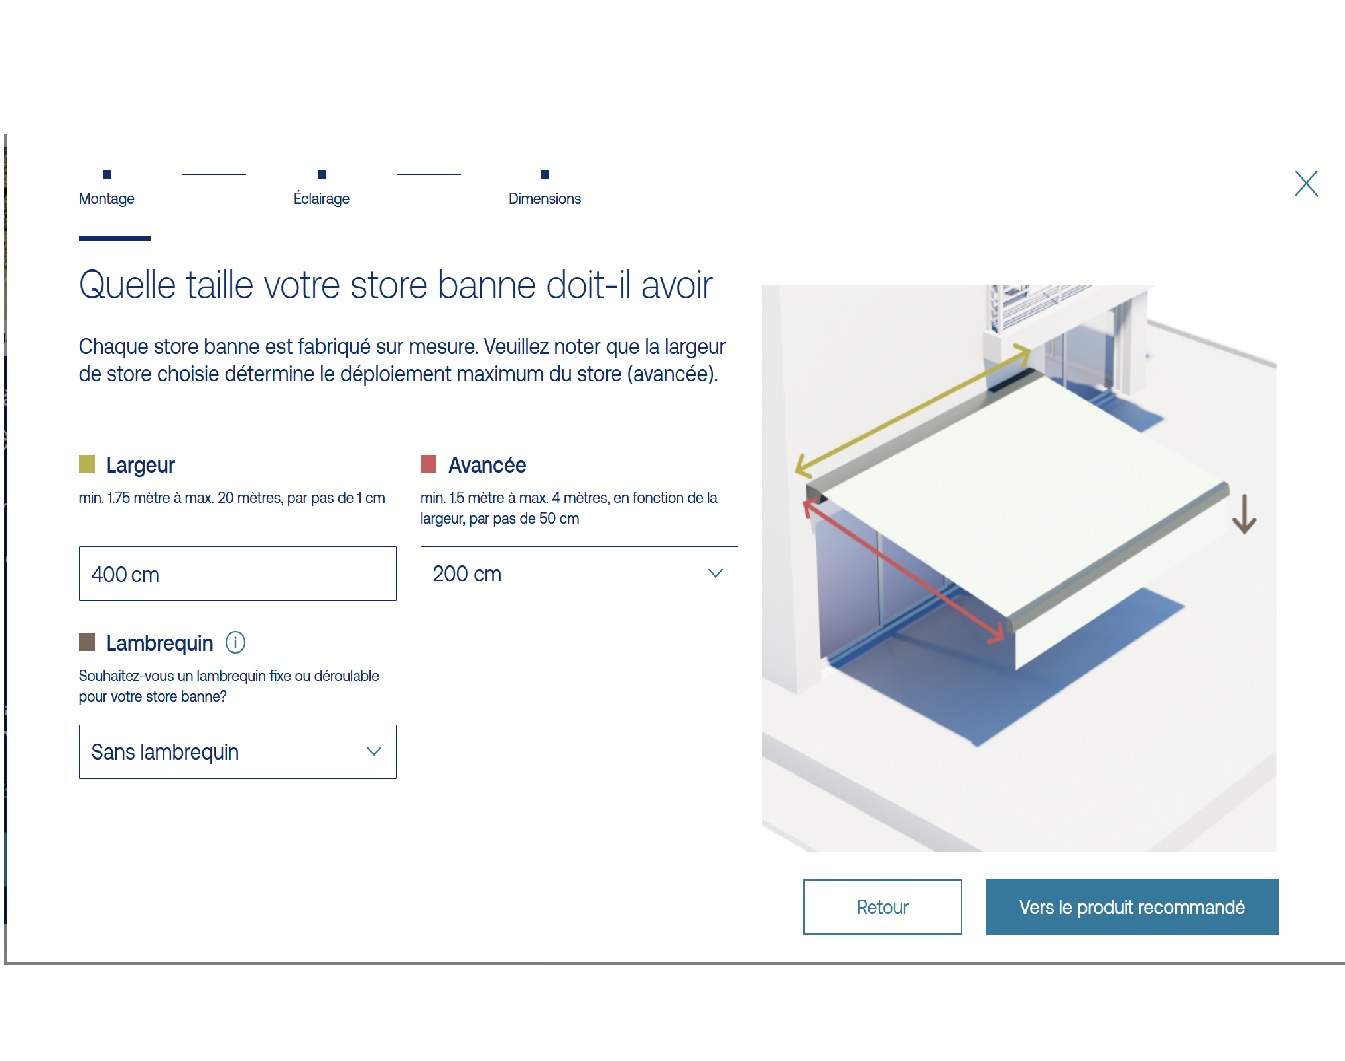Expand the Sans lambrequin chevron arrow
The image size is (1345, 1061).
(x=374, y=752)
